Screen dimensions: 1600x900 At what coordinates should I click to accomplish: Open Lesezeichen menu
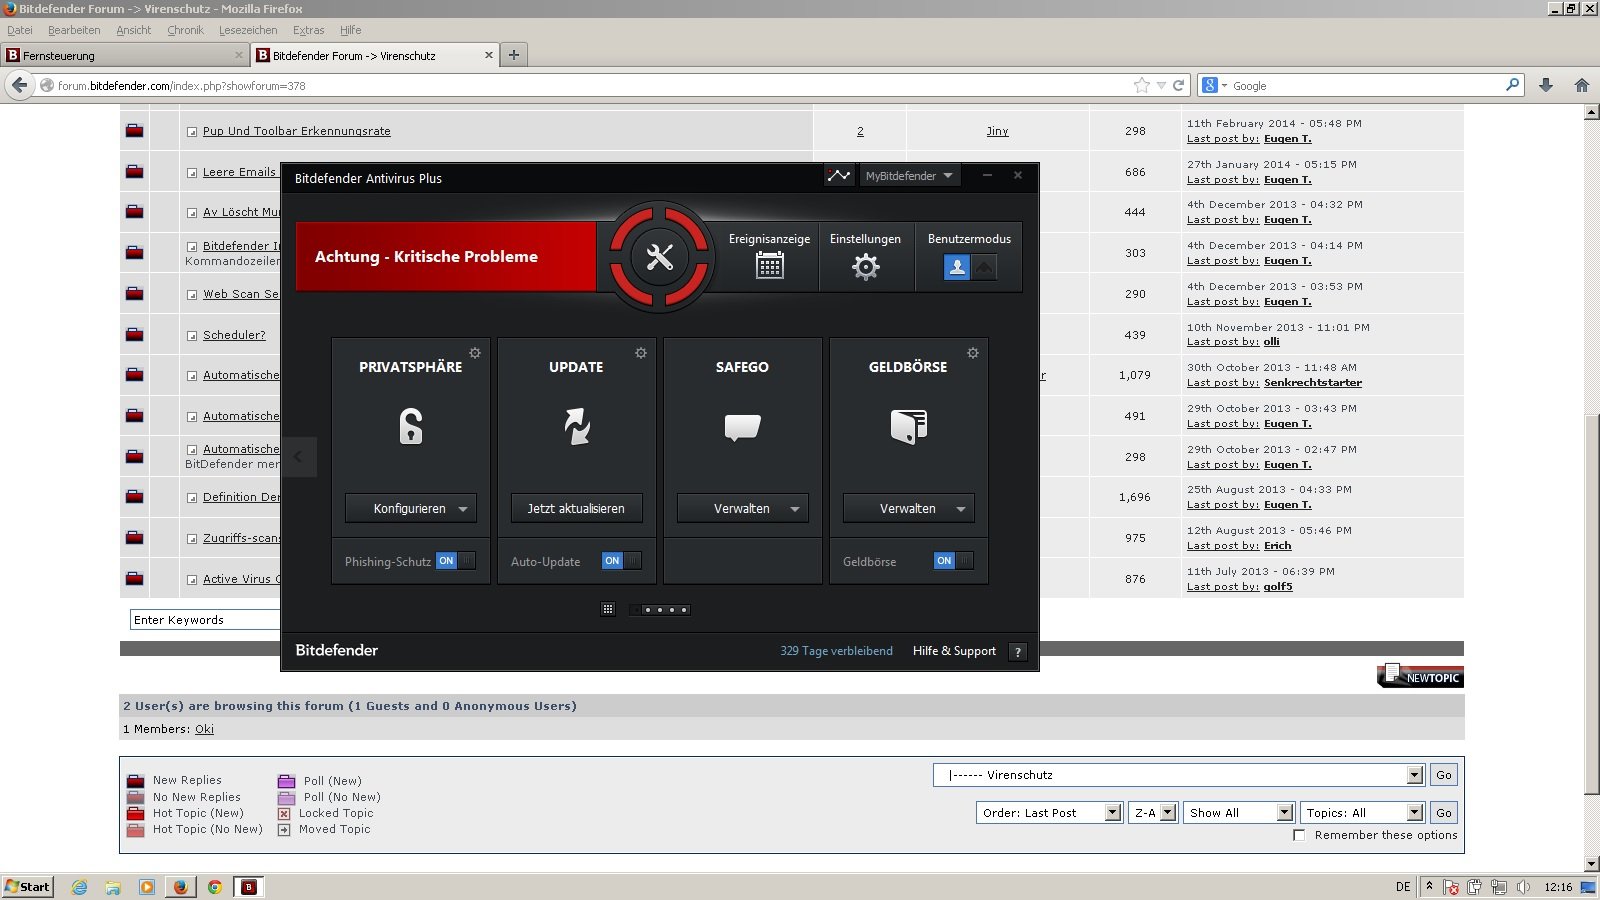248,30
